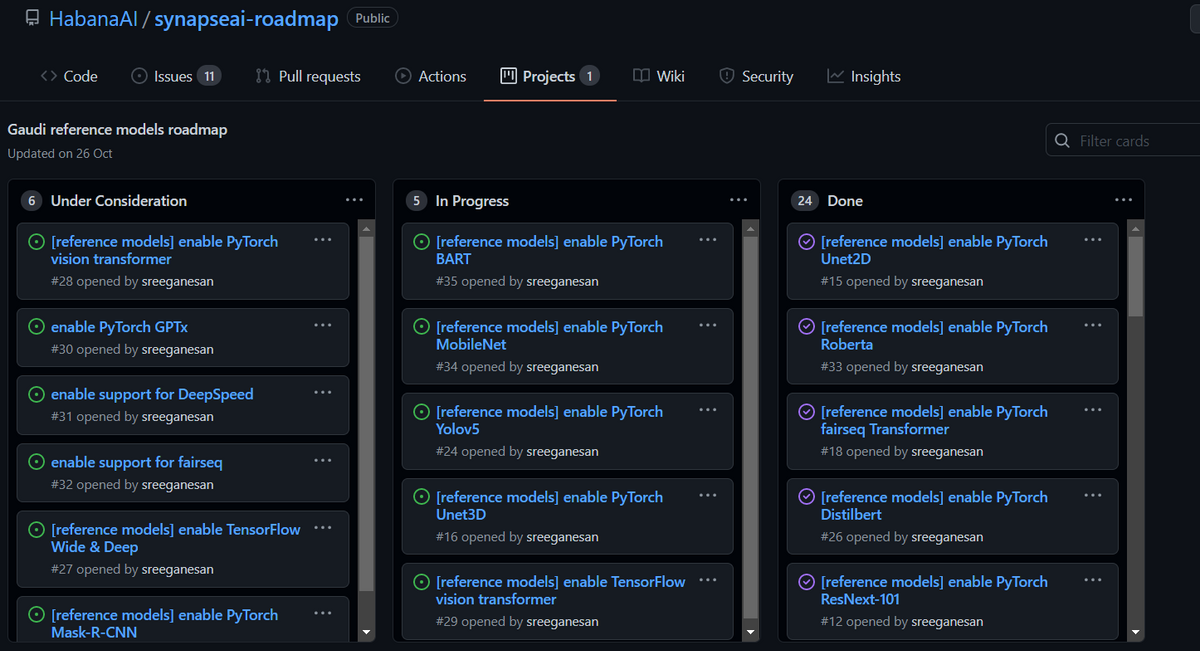This screenshot has height=651, width=1200.
Task: Open the card menu for PyTorch Roberta
Action: tap(1092, 325)
